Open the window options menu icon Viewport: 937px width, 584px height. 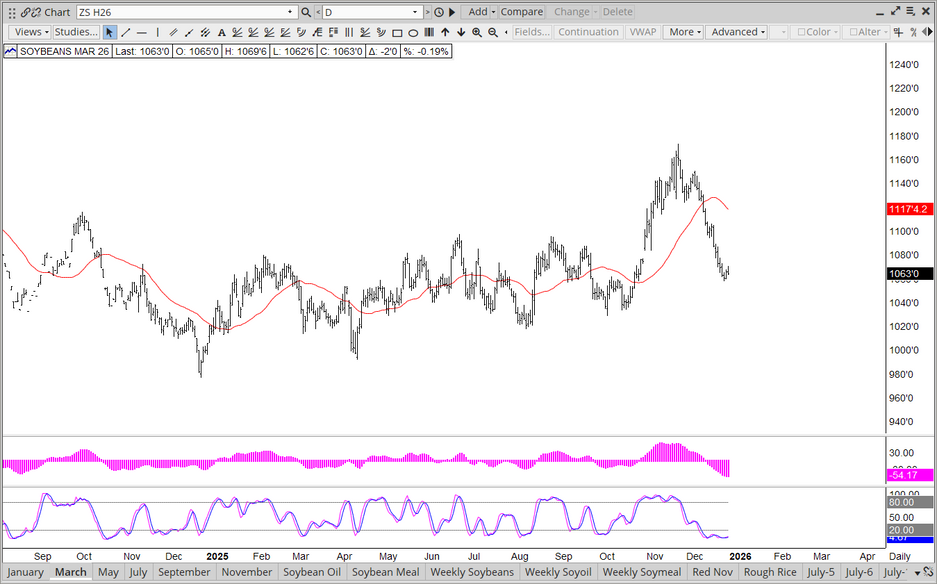pyautogui.click(x=911, y=11)
